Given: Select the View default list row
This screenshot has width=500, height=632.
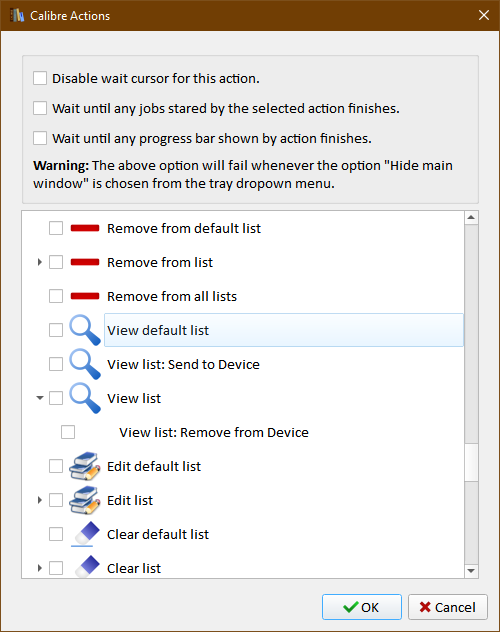Looking at the screenshot, I should (284, 330).
